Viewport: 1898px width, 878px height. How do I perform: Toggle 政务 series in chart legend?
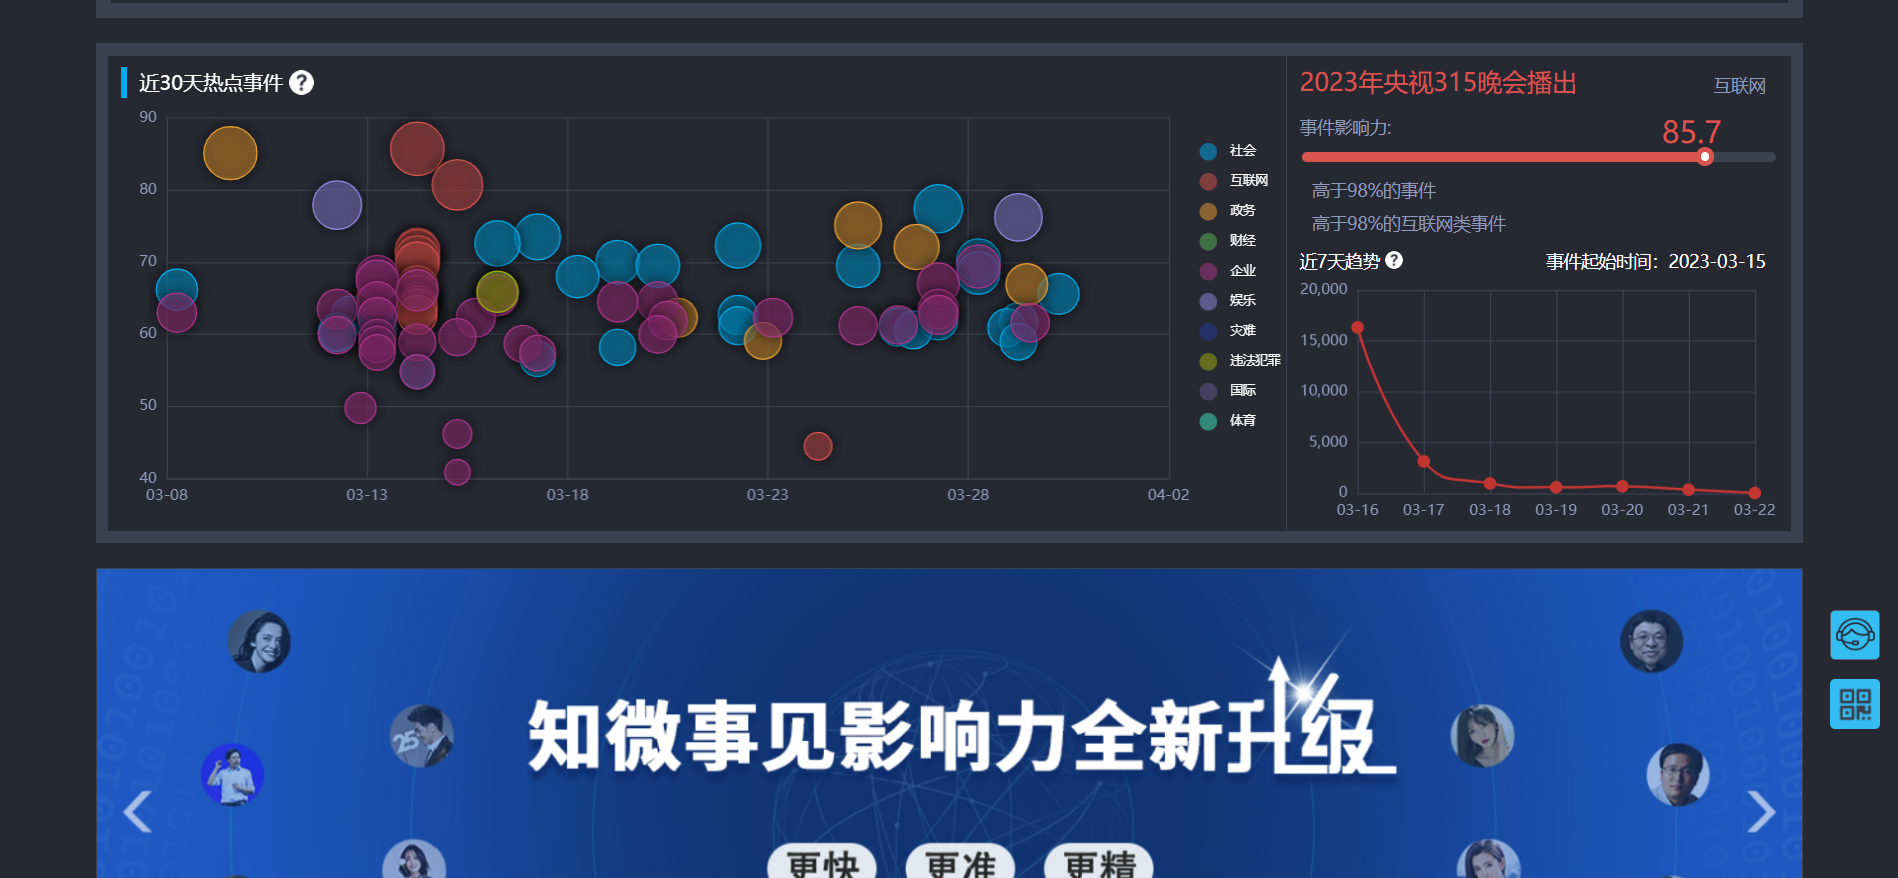point(1228,211)
